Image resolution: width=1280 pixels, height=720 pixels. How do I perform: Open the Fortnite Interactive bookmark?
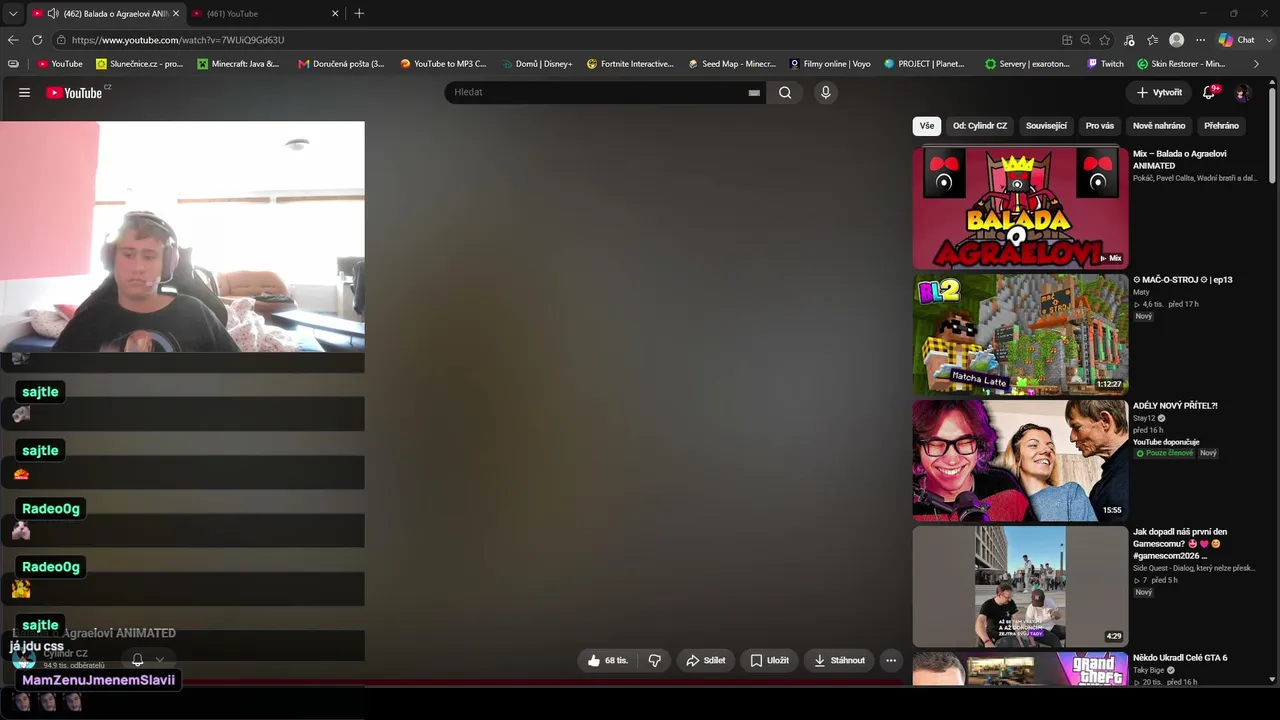tap(630, 64)
